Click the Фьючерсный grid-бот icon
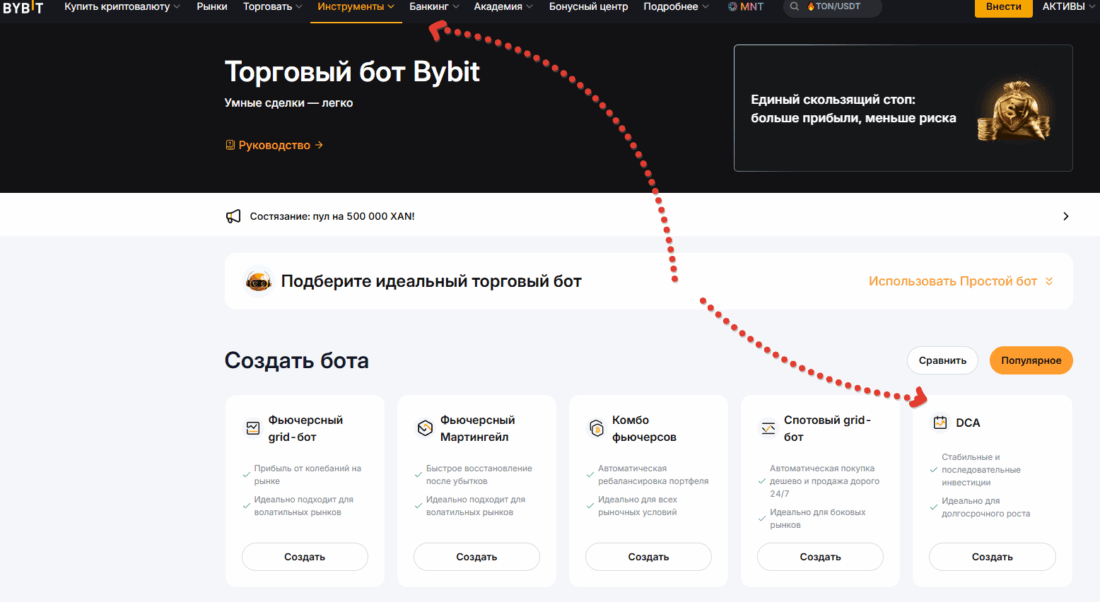Screen dimensions: 1100x602 [253, 428]
